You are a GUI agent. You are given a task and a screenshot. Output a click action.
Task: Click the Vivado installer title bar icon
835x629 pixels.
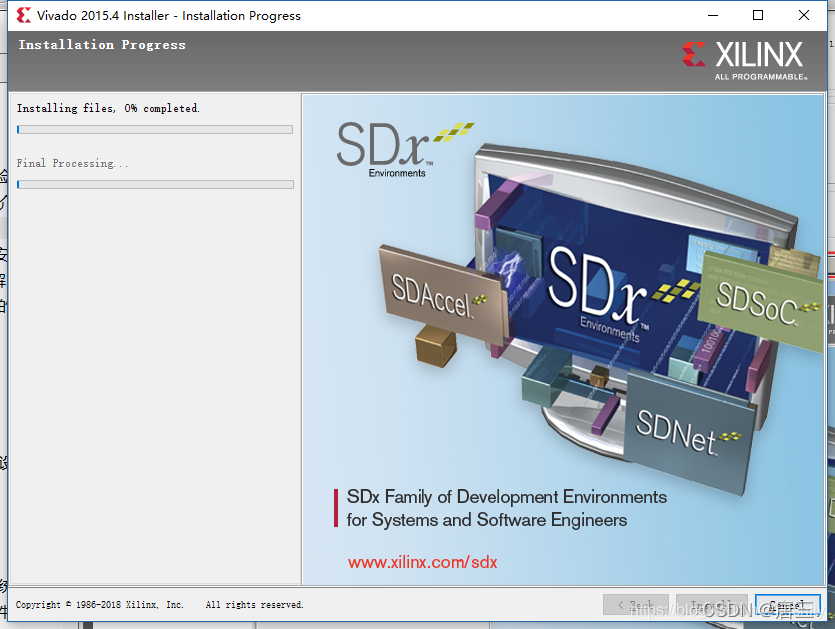[23, 15]
